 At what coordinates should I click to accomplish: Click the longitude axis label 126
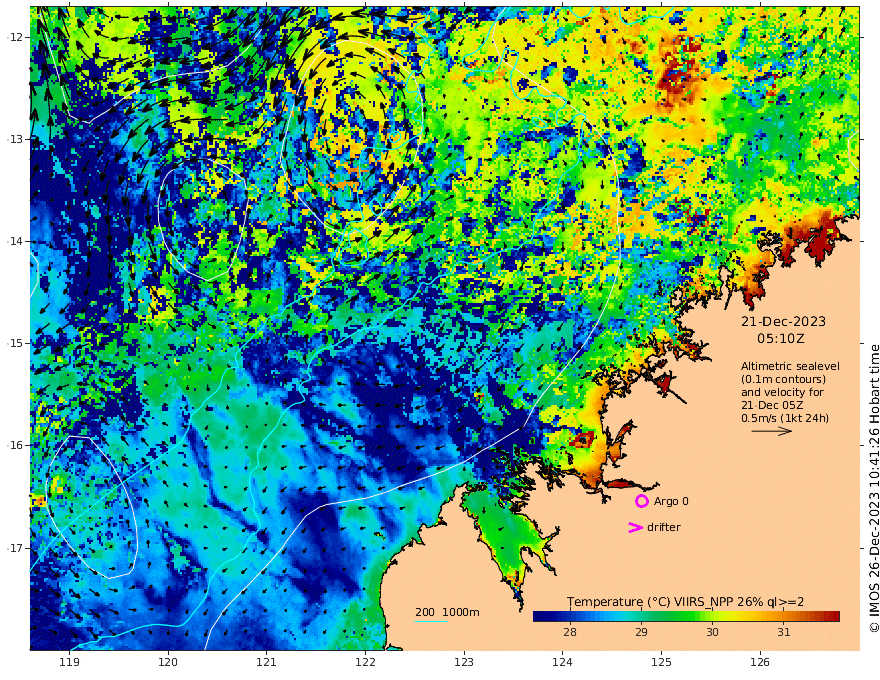(760, 663)
